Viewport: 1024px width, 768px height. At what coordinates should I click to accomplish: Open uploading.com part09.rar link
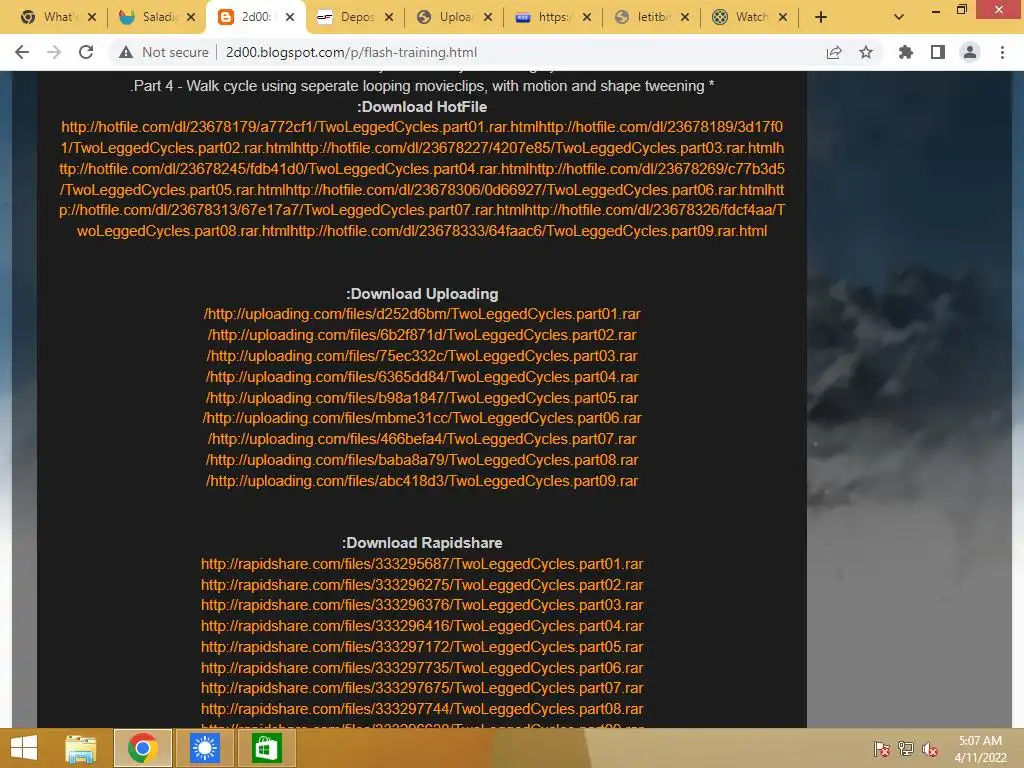coord(422,481)
